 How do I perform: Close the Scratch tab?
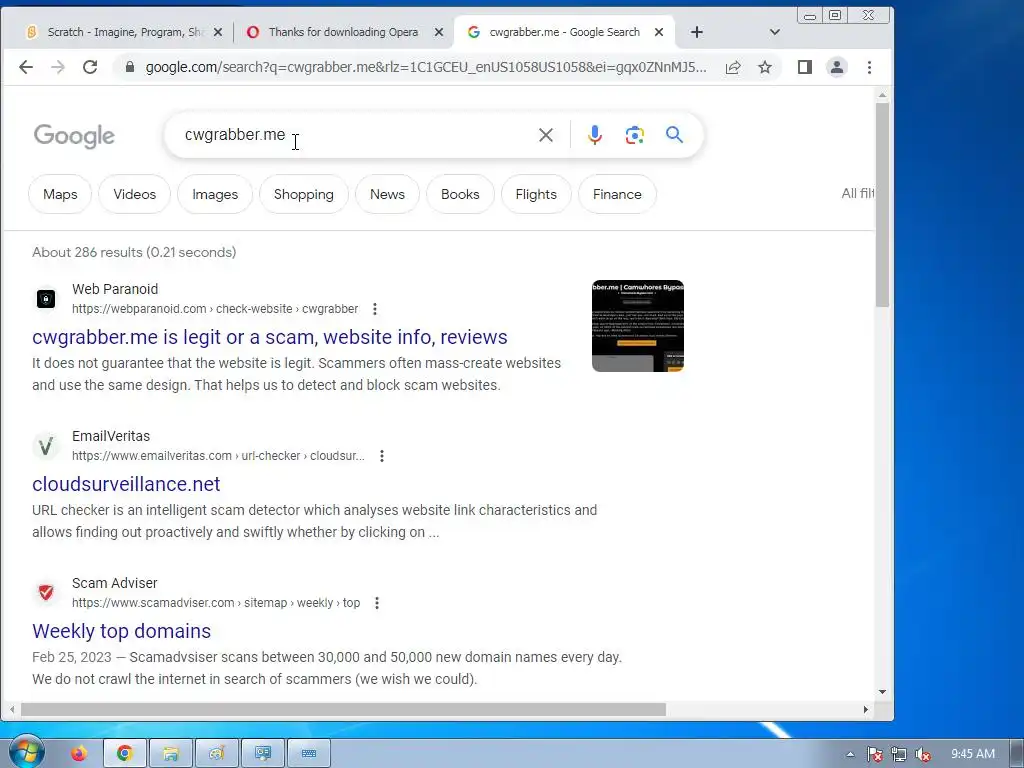pyautogui.click(x=218, y=32)
